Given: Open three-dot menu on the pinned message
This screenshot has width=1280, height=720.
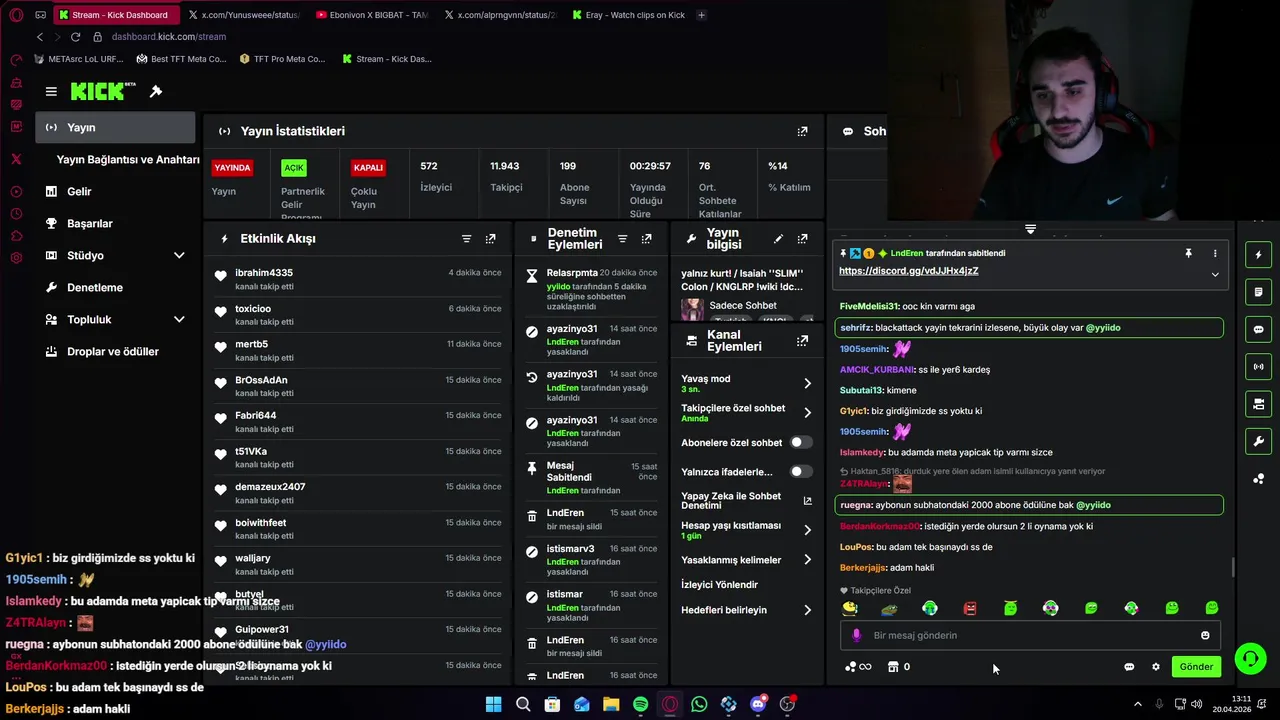Looking at the screenshot, I should (1215, 254).
